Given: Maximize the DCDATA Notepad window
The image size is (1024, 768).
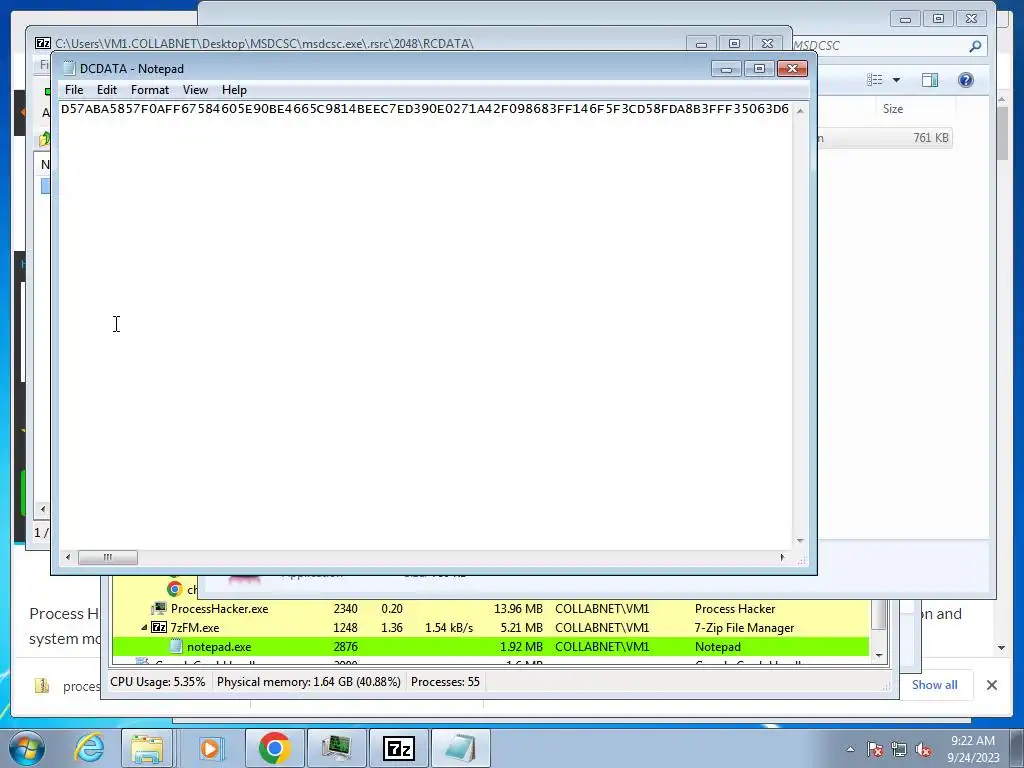Looking at the screenshot, I should [x=759, y=69].
